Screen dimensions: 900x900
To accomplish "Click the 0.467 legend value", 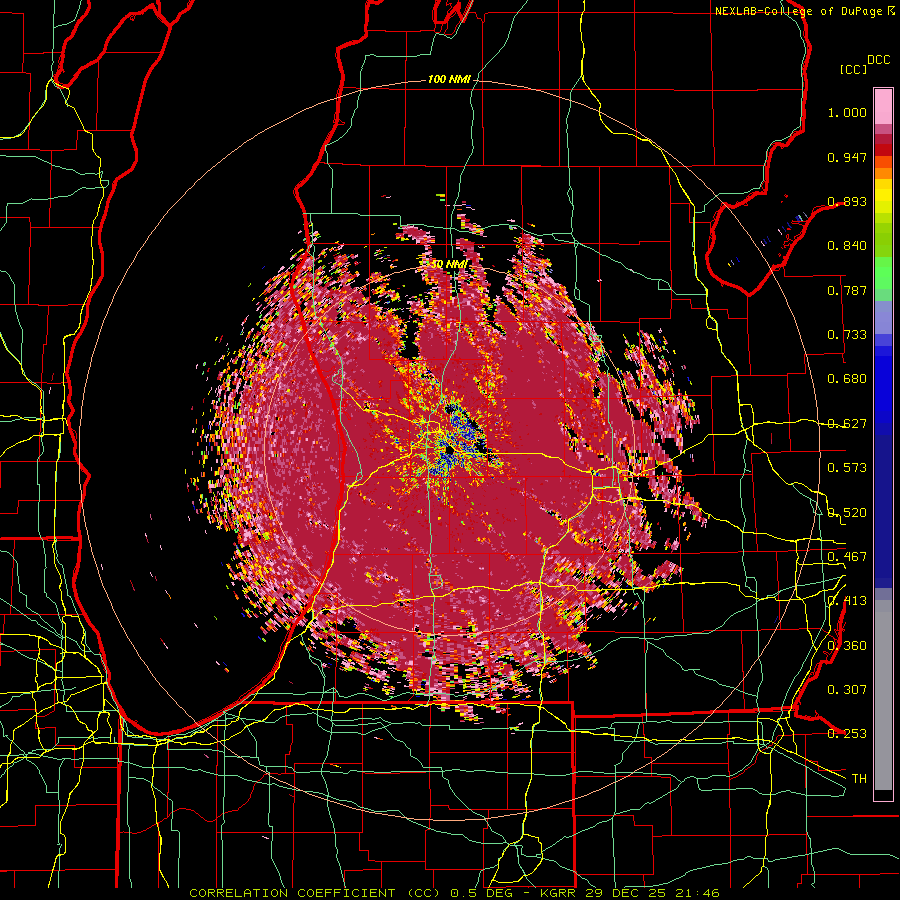I will [x=847, y=557].
